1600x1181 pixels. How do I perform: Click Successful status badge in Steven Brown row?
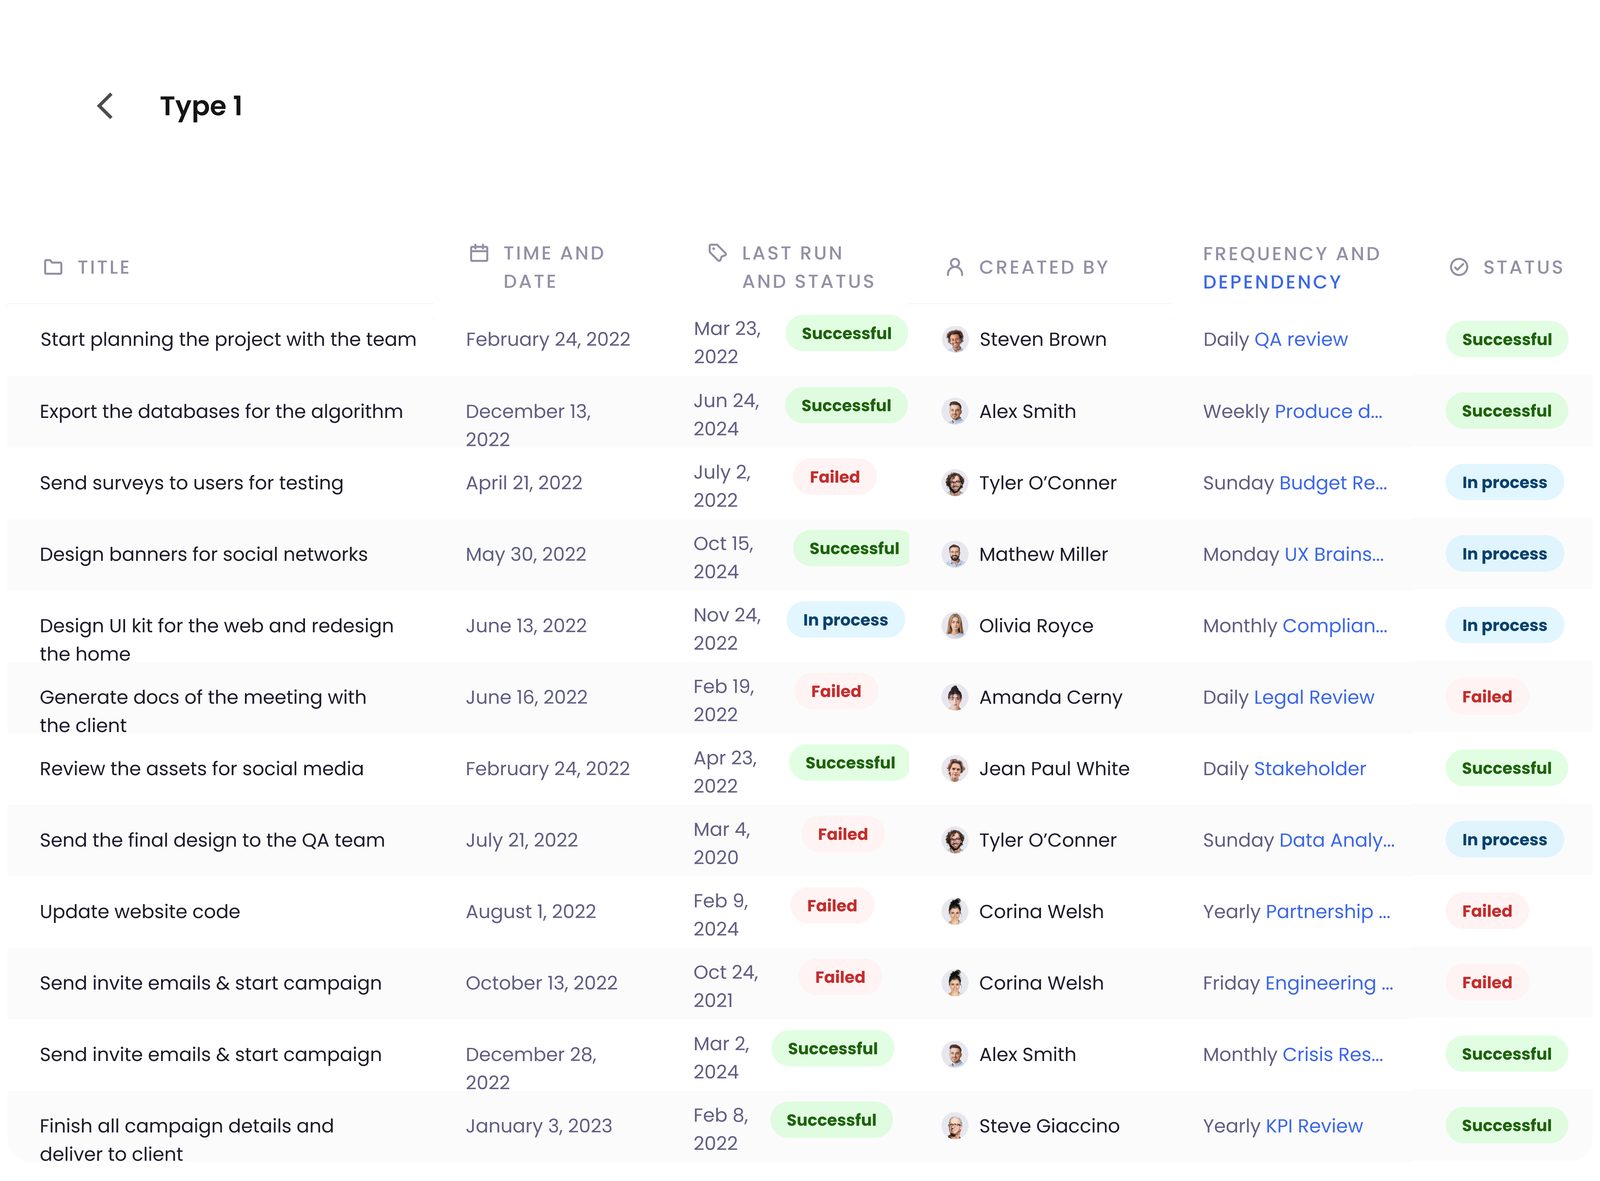[x=1507, y=339]
